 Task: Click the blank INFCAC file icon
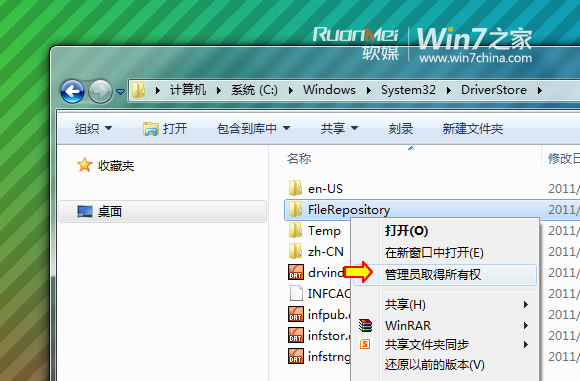point(296,293)
